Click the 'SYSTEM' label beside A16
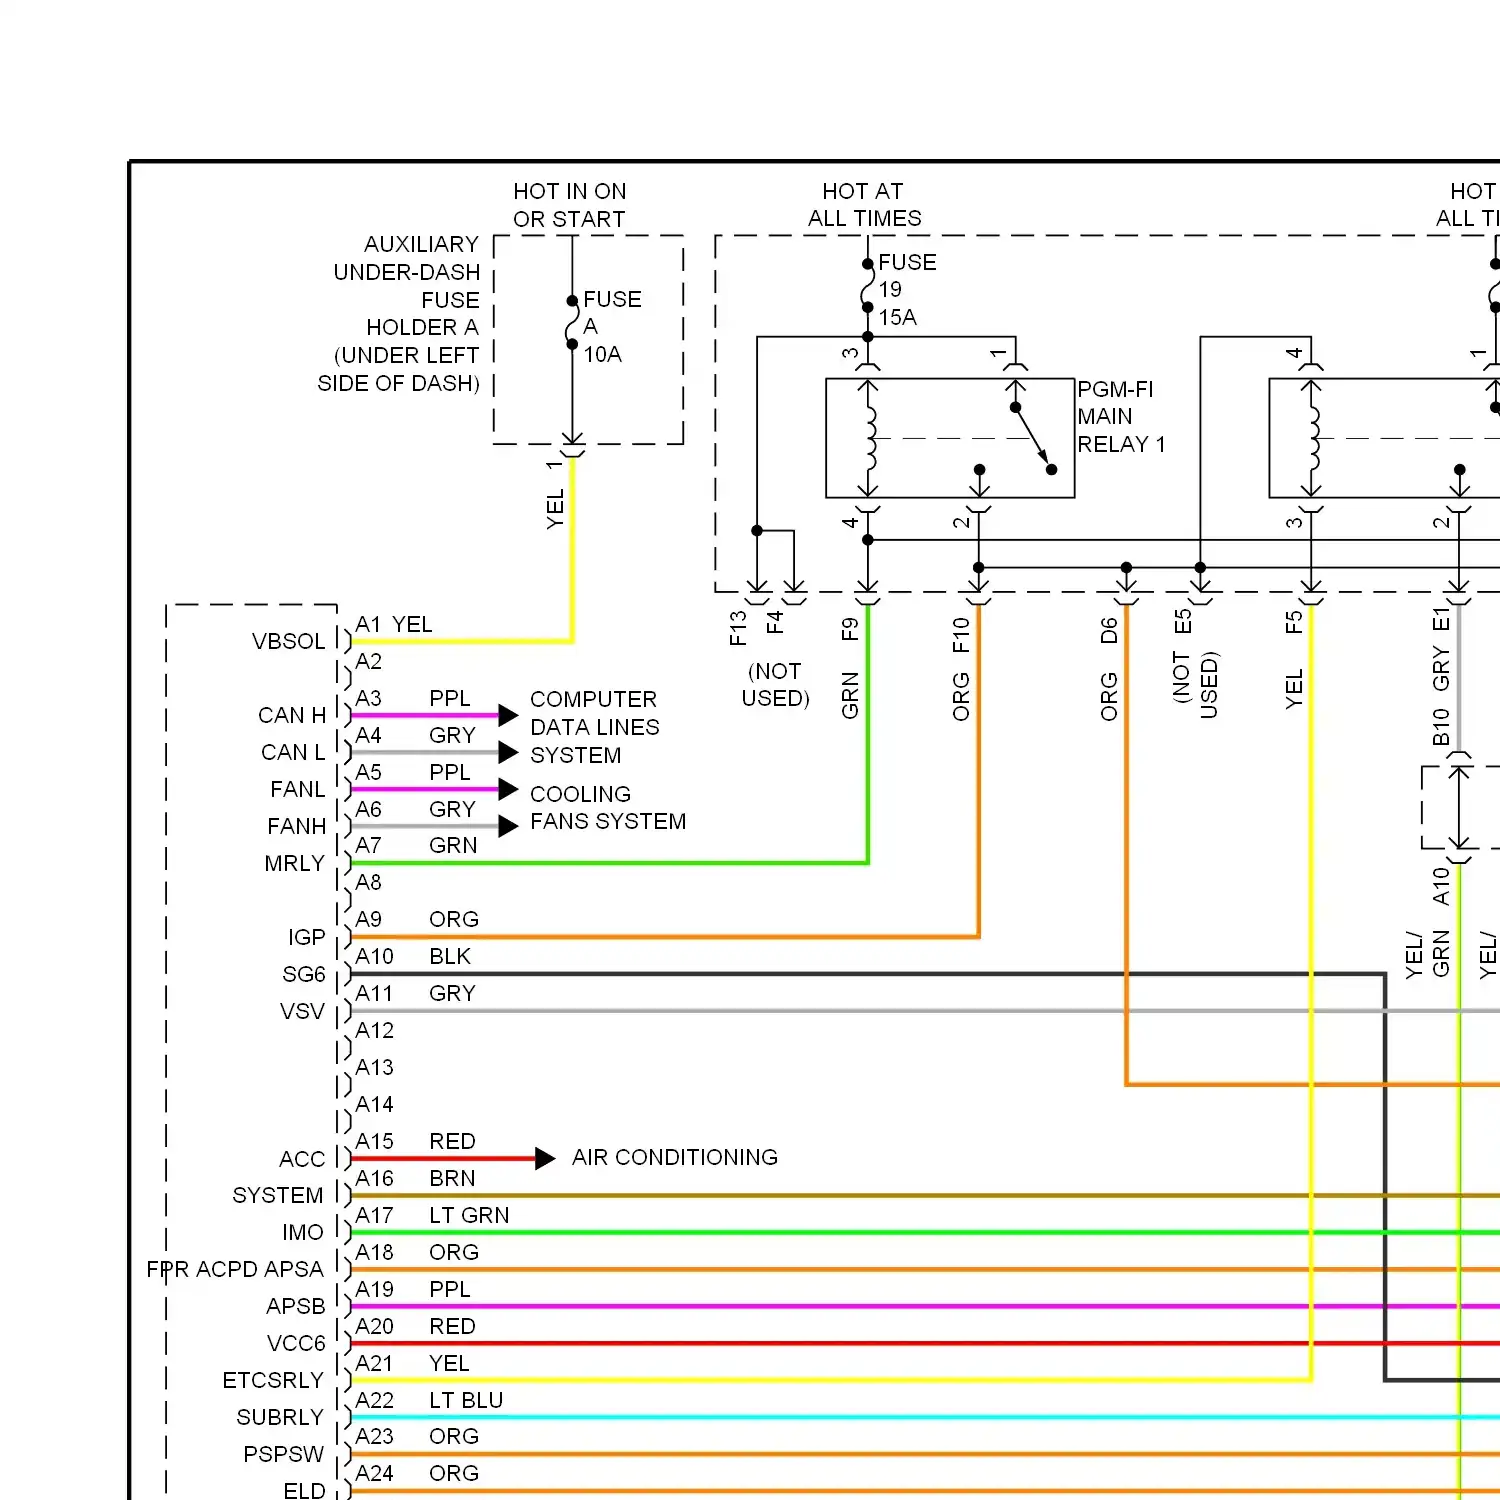Screen dimensions: 1500x1500 pyautogui.click(x=278, y=1196)
